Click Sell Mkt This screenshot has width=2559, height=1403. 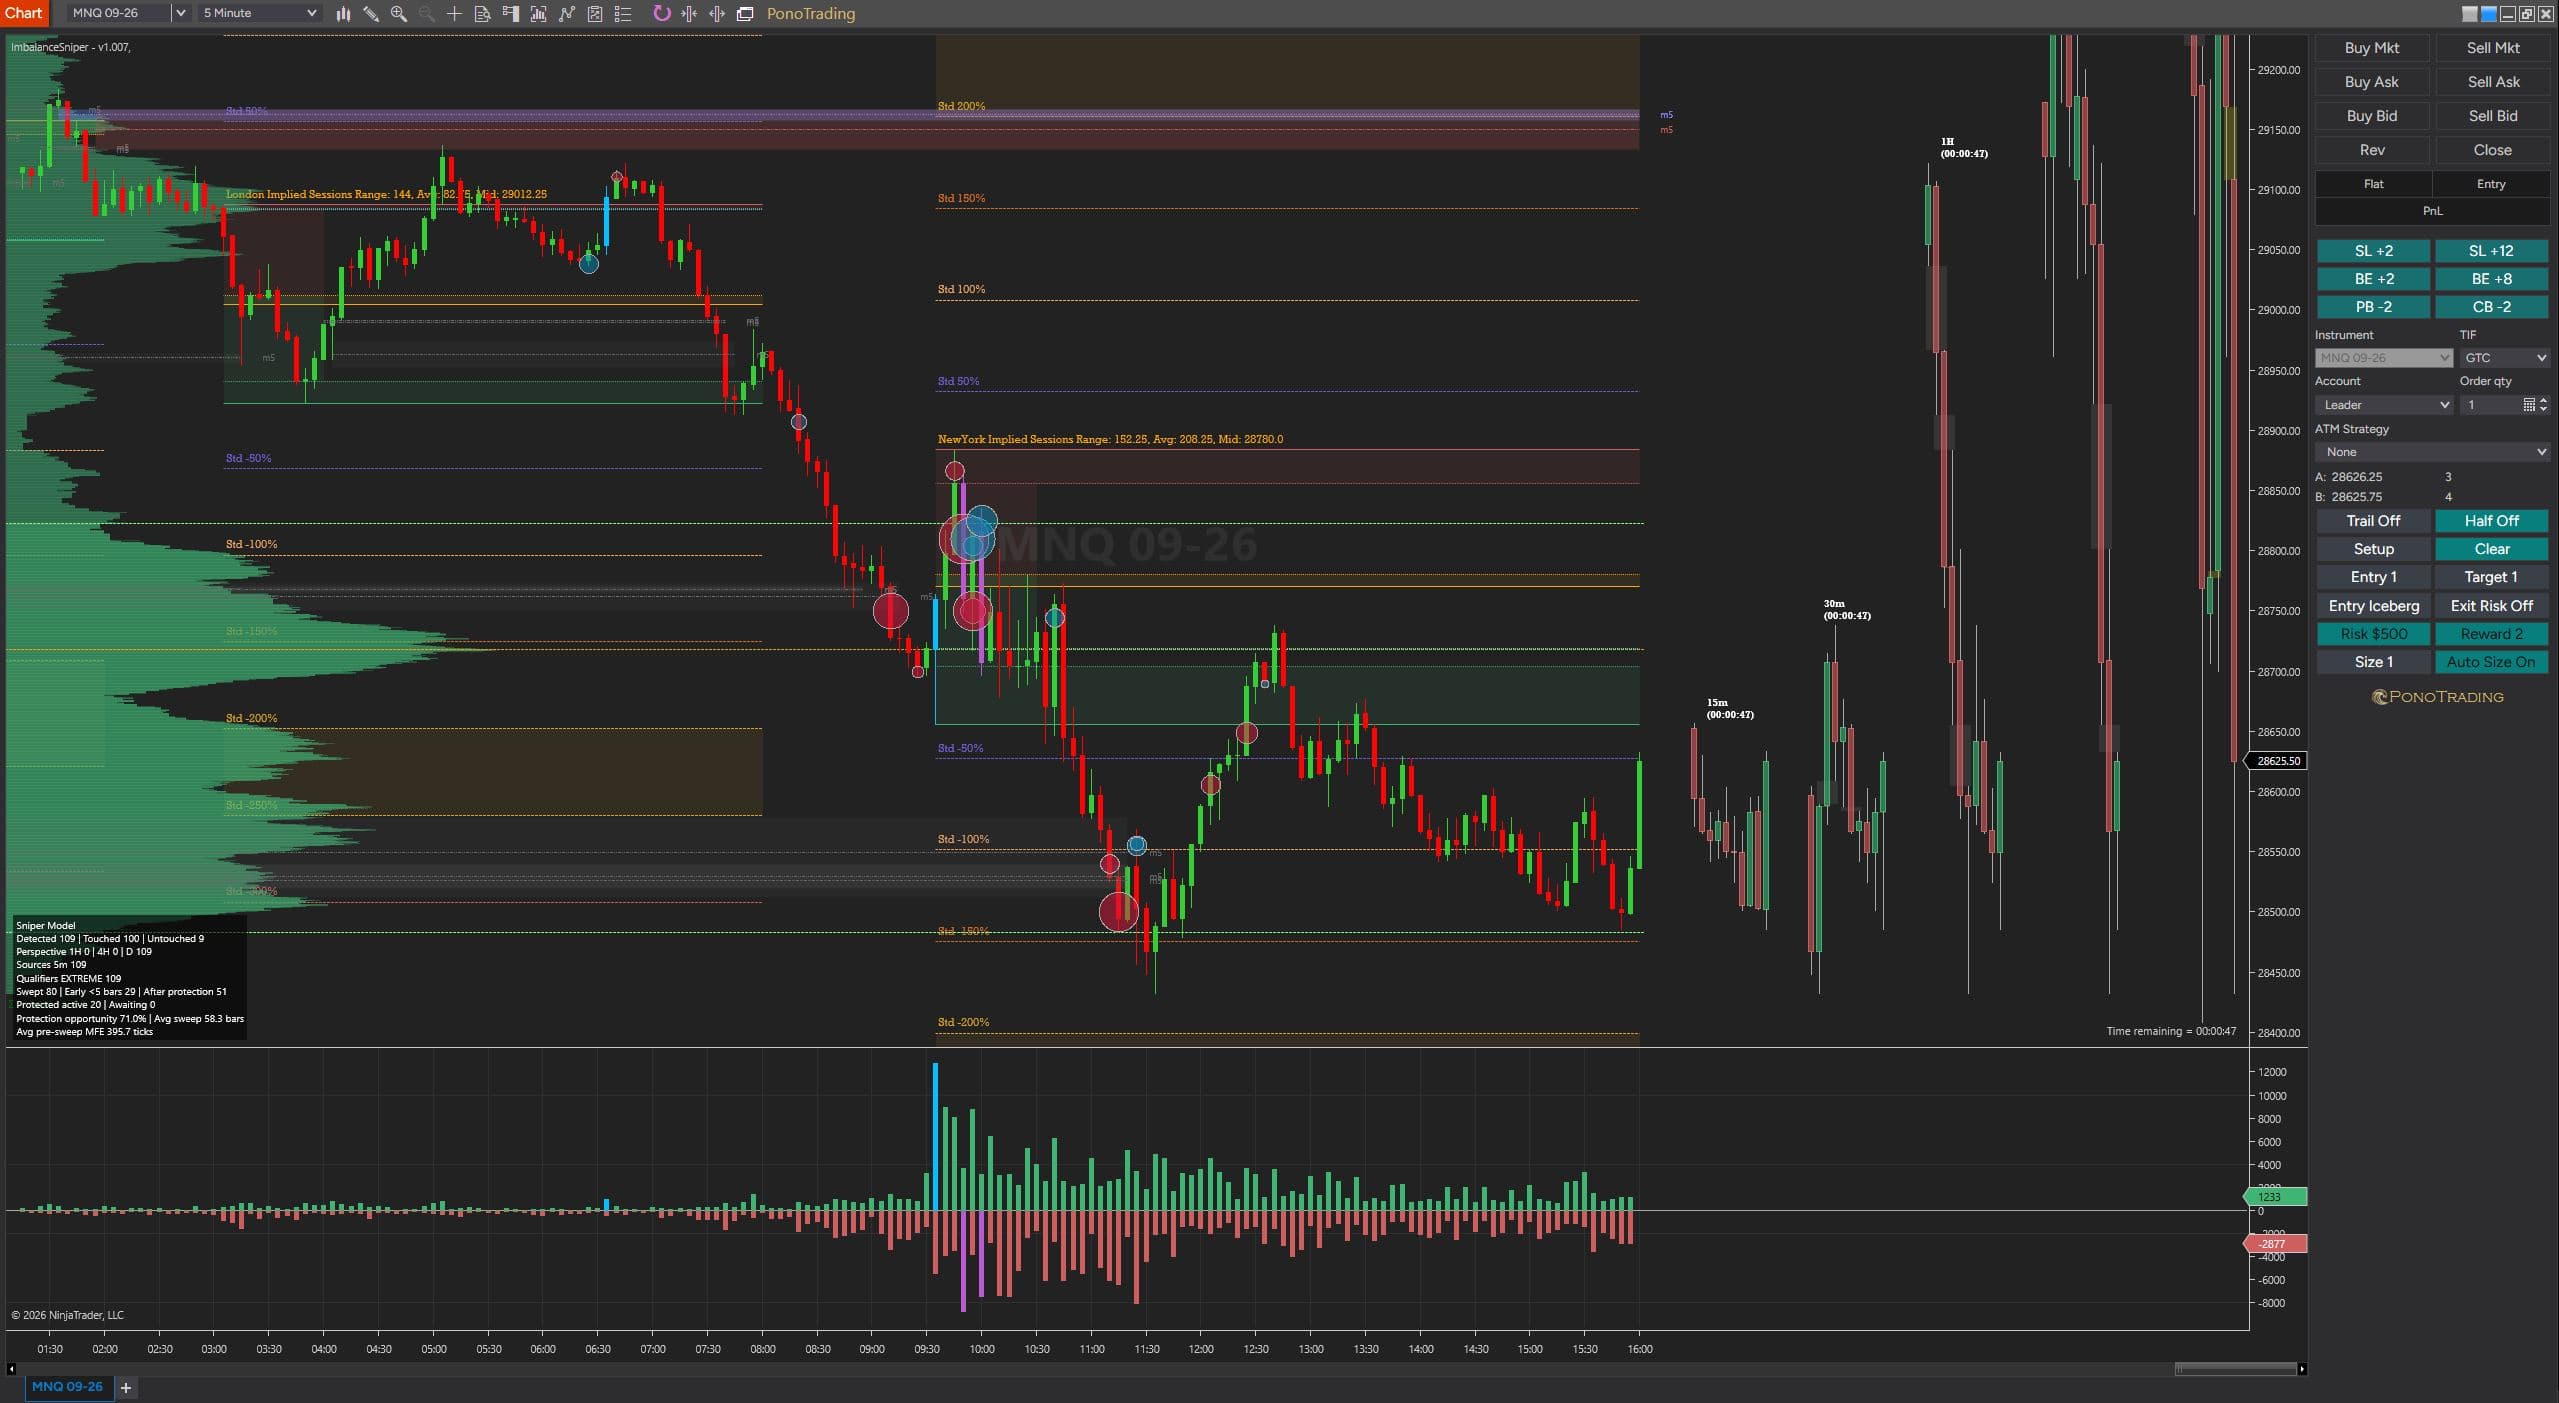click(x=2492, y=48)
